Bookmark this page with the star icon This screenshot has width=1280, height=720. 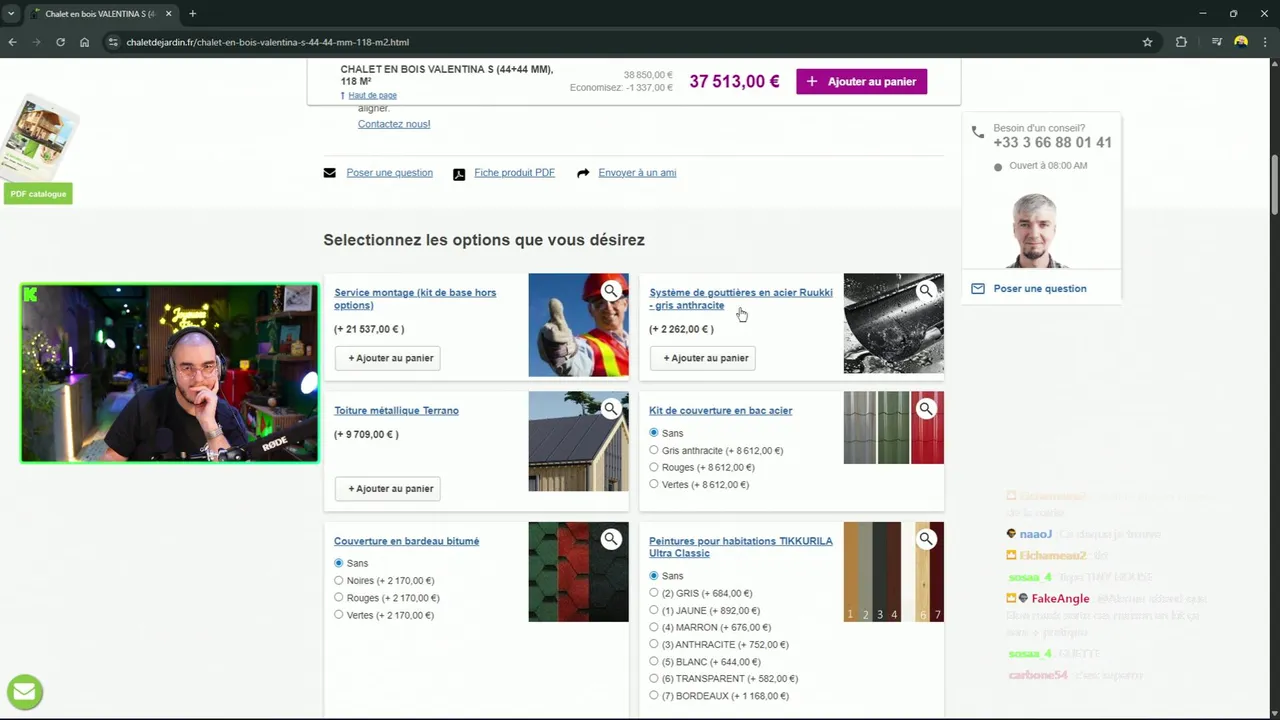pos(1147,42)
